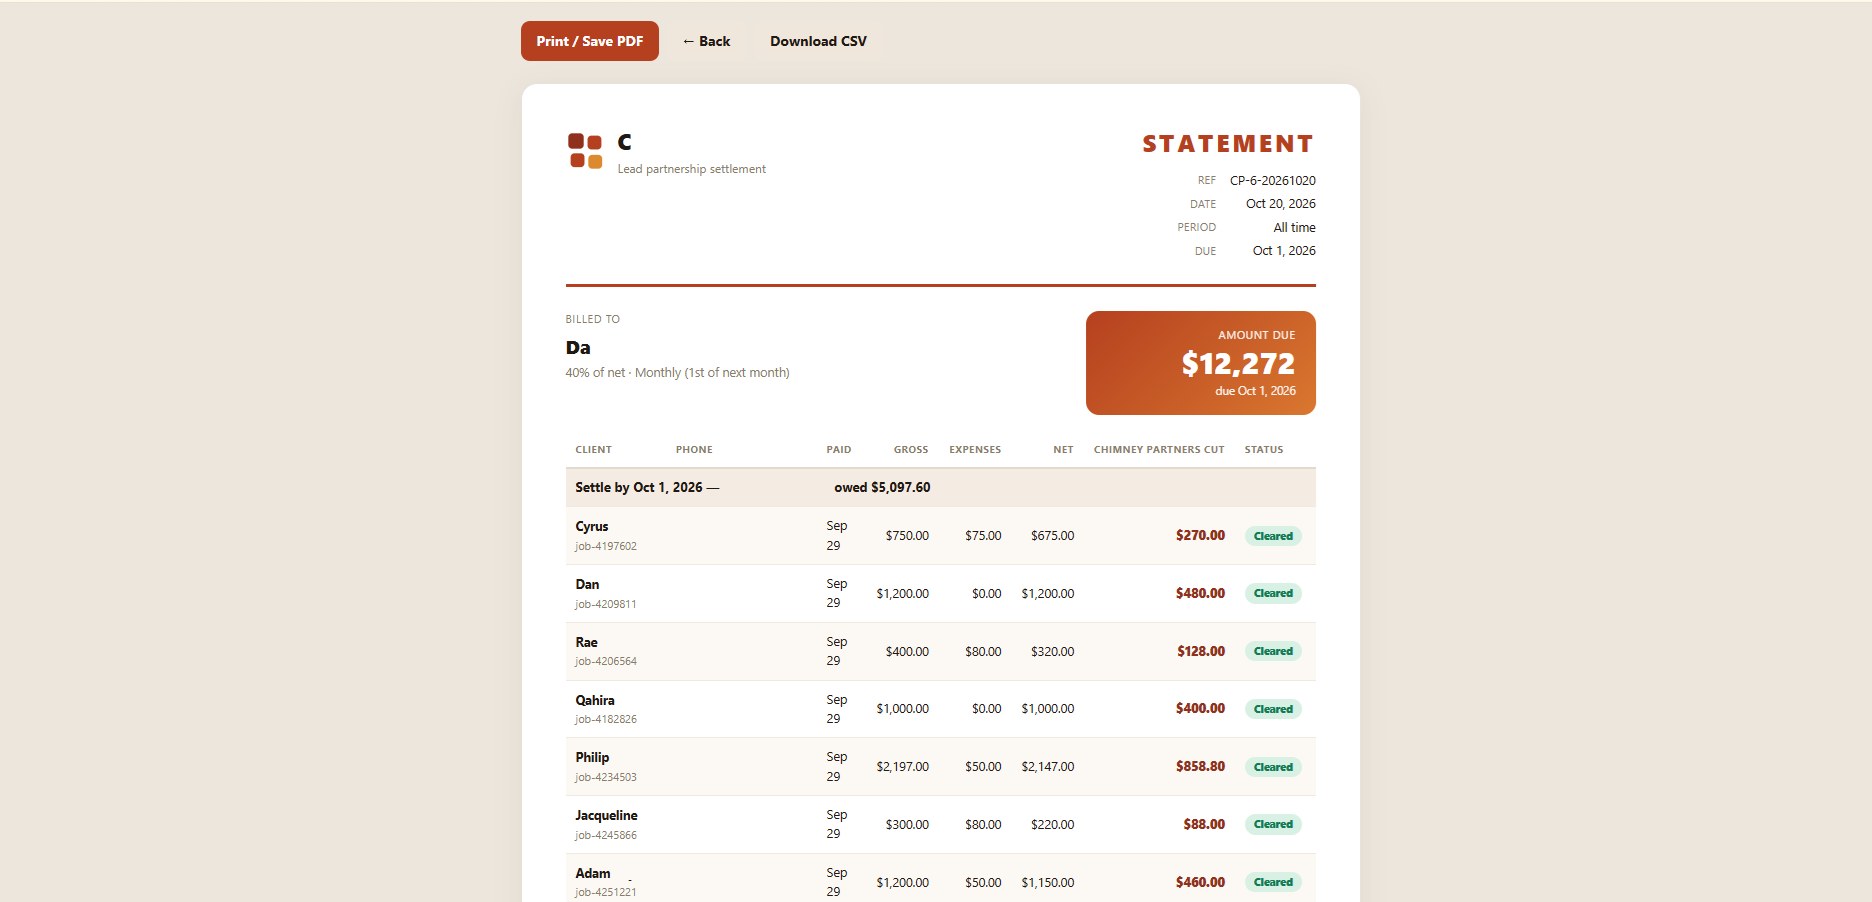Click the $480.00 cut in Dan's row
This screenshot has height=902, width=1872.
[x=1200, y=594]
